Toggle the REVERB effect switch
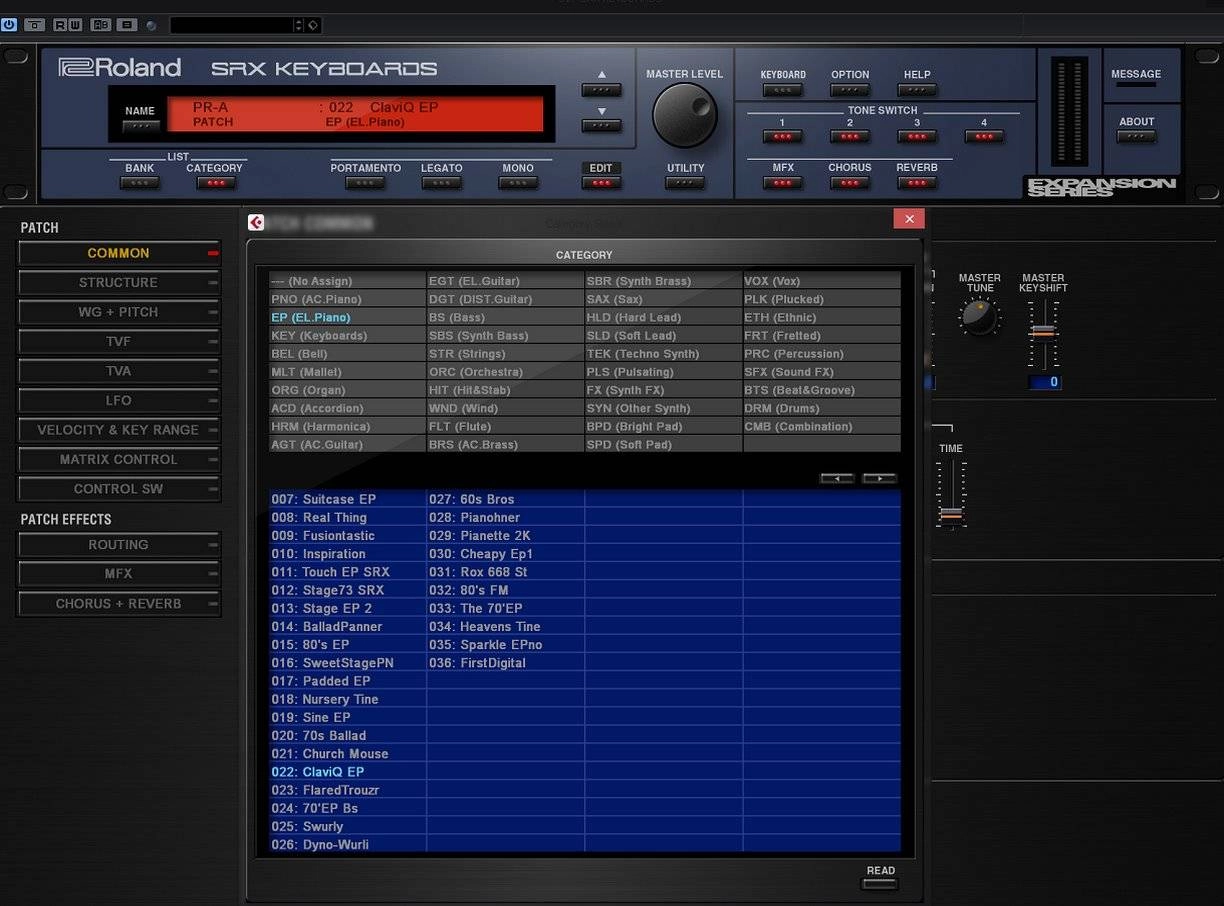1224x906 pixels. (917, 183)
